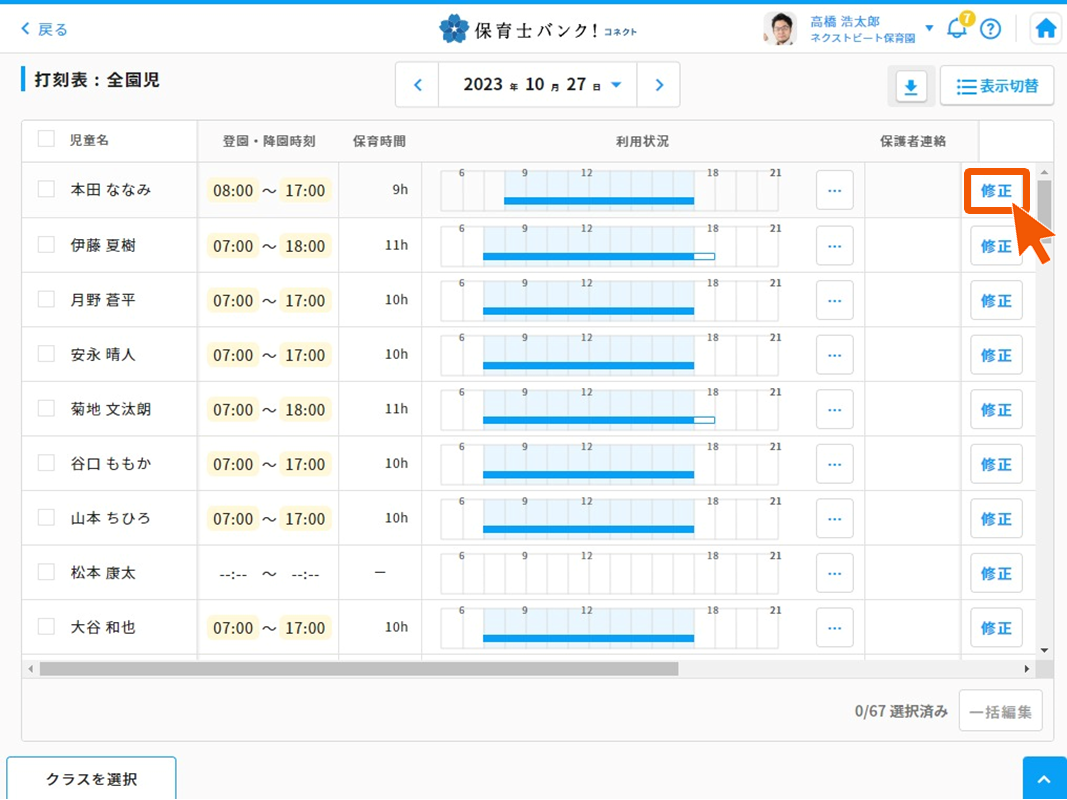Go back using 戻る link
1067x800 pixels.
(x=45, y=29)
